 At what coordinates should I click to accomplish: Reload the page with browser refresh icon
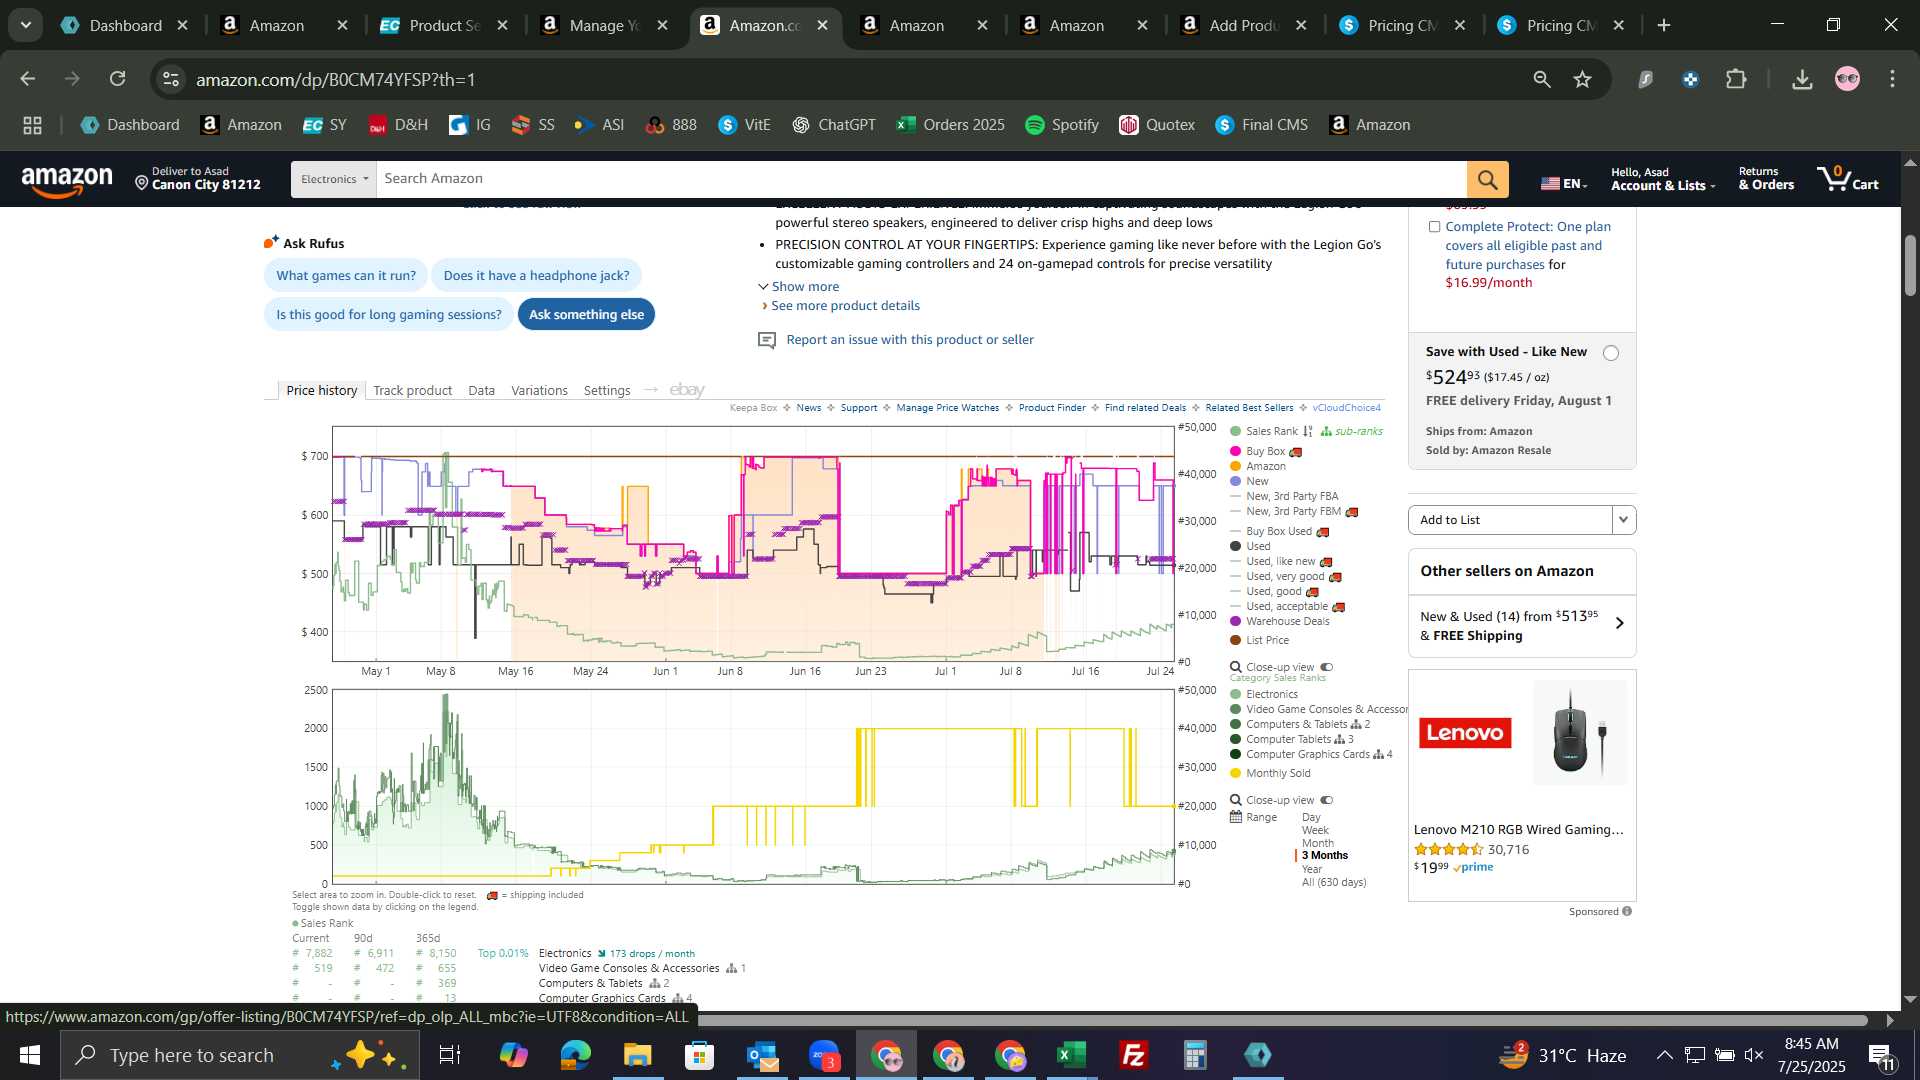pyautogui.click(x=117, y=79)
